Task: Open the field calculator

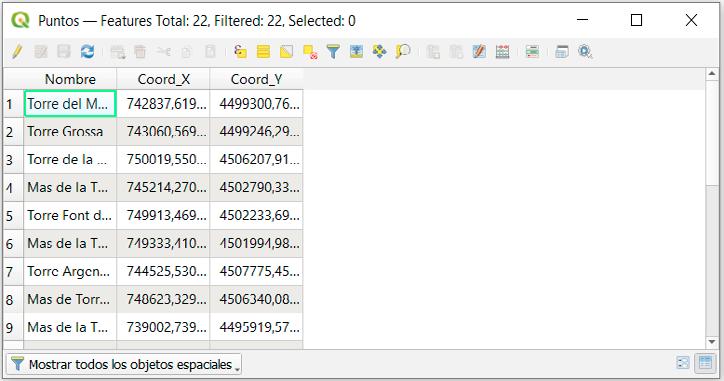Action: pos(502,51)
